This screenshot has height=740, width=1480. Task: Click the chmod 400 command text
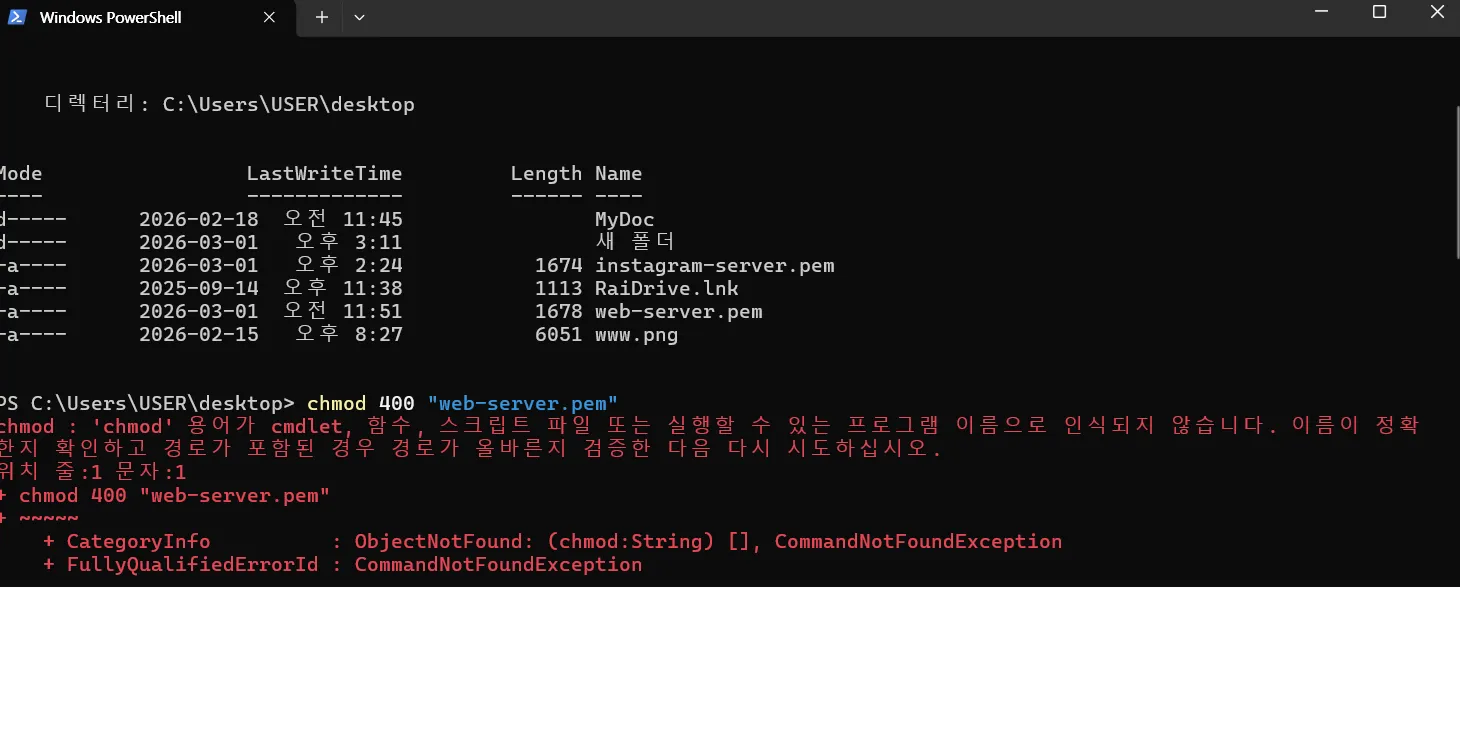360,403
